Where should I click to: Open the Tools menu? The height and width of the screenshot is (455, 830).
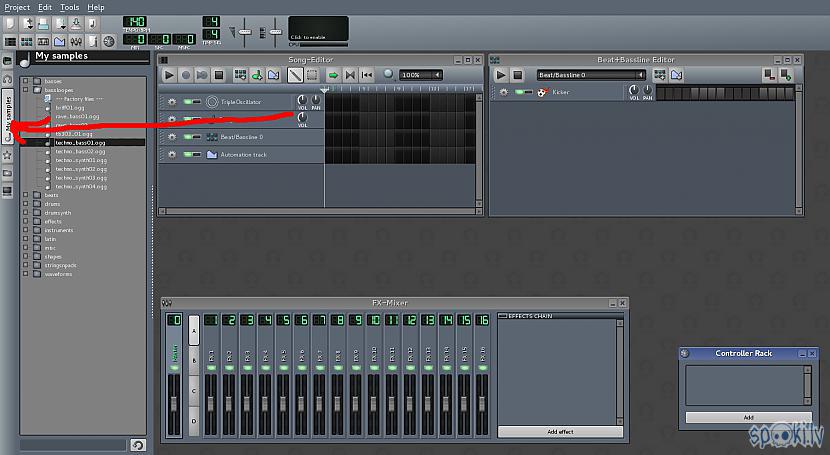[69, 7]
